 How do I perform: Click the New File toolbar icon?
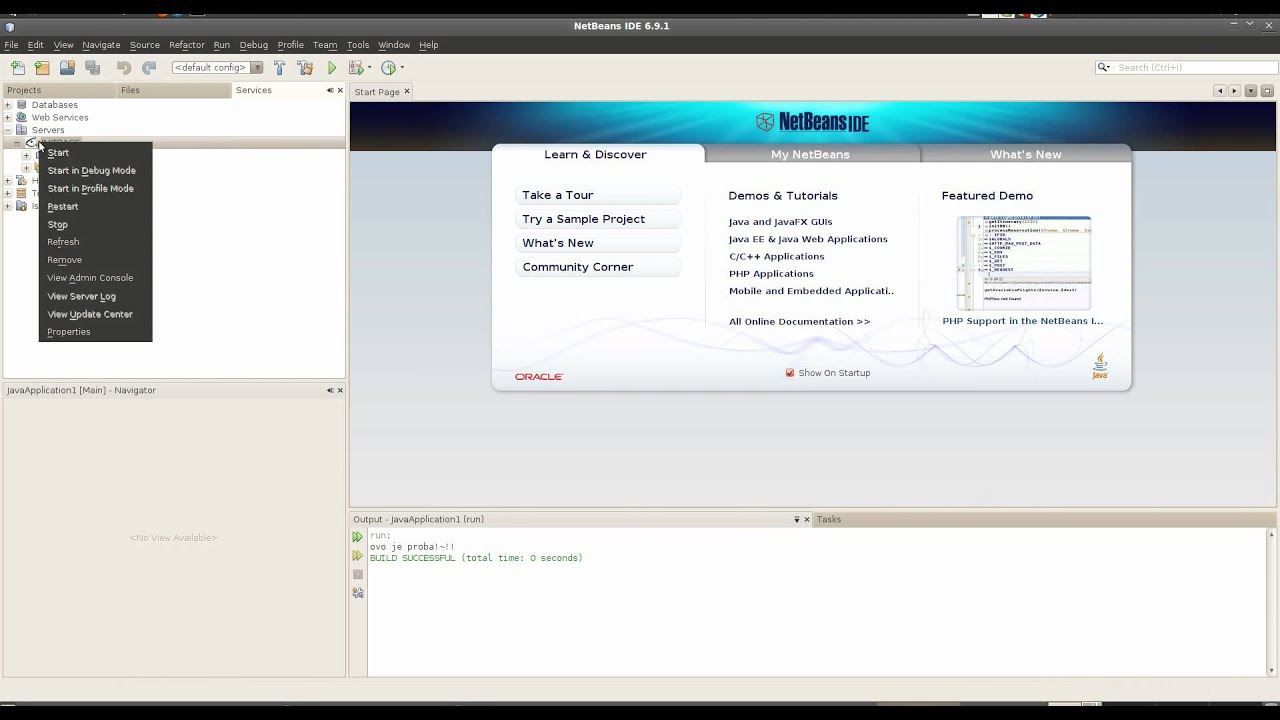click(x=18, y=68)
